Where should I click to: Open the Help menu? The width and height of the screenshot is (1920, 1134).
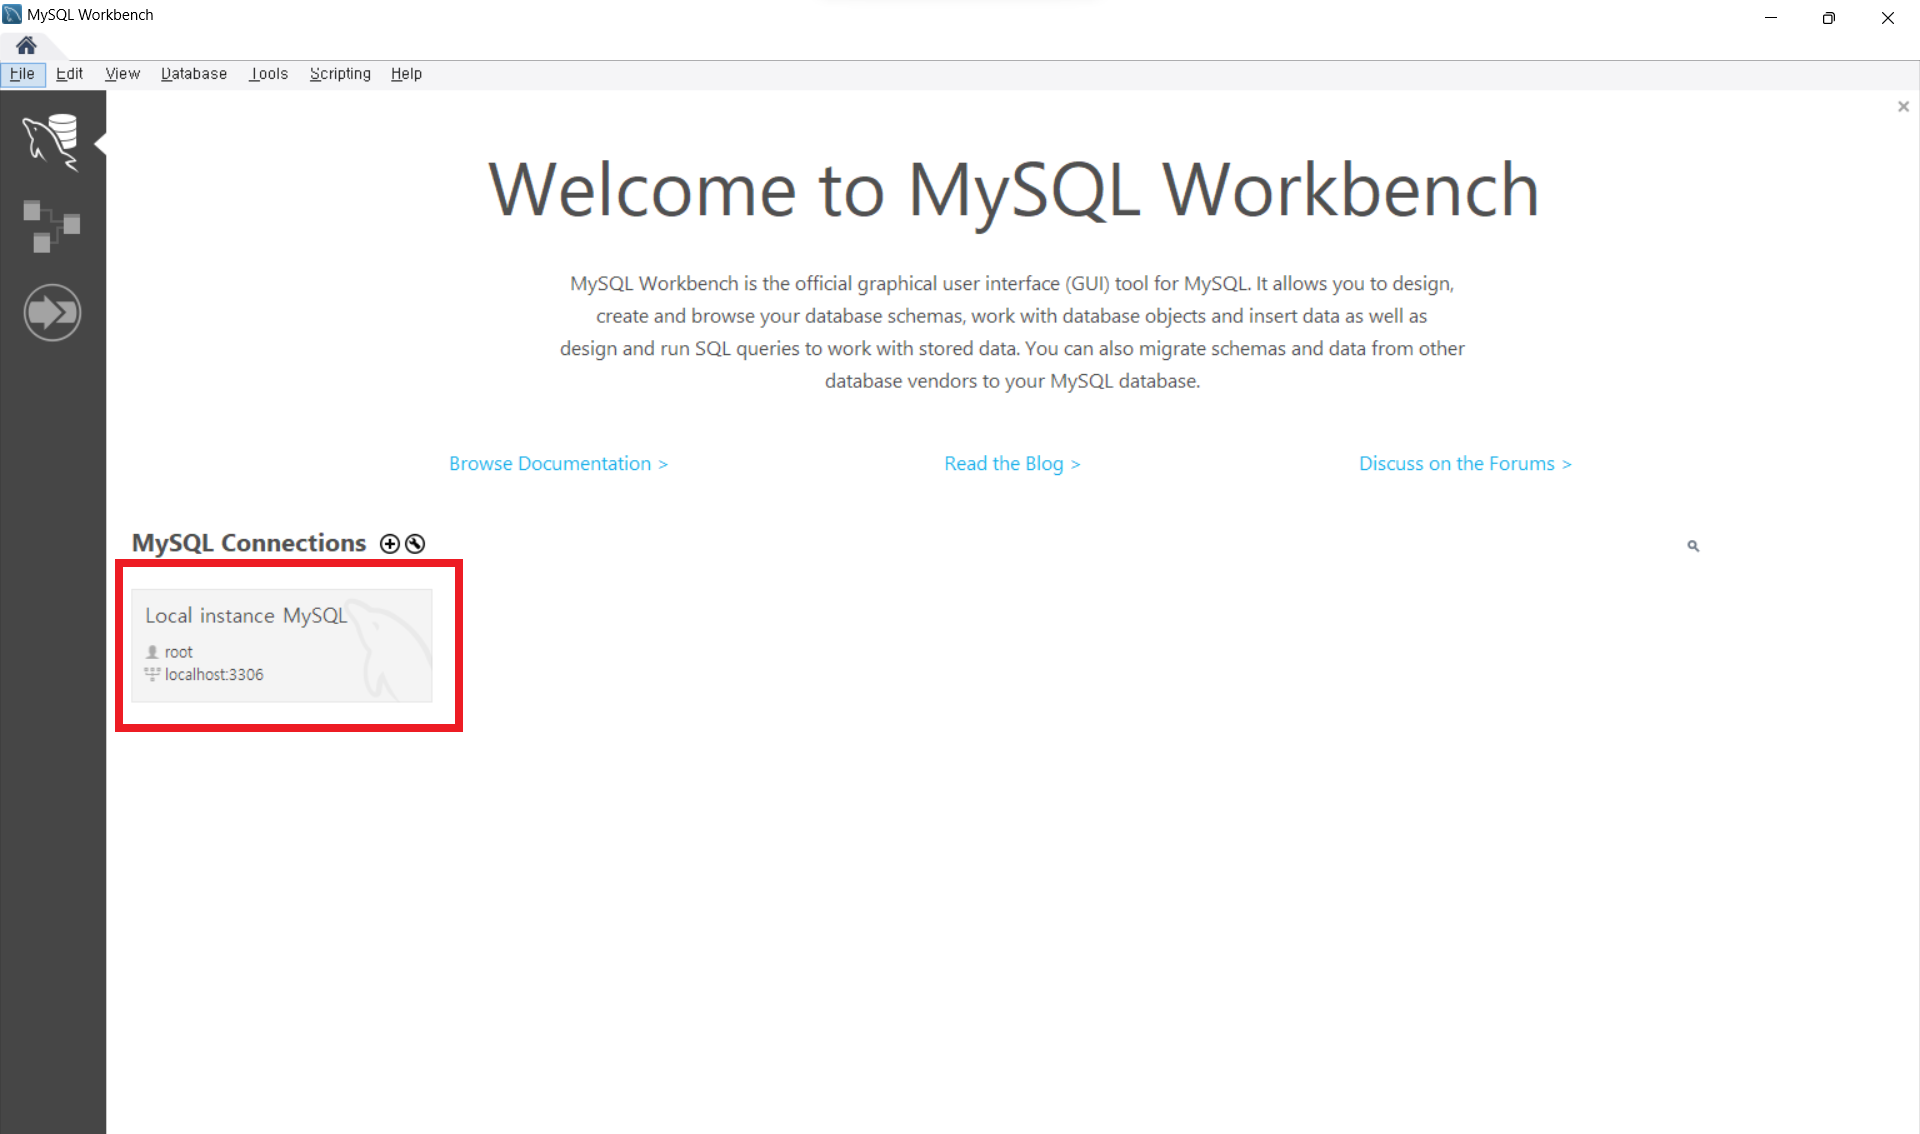click(406, 73)
